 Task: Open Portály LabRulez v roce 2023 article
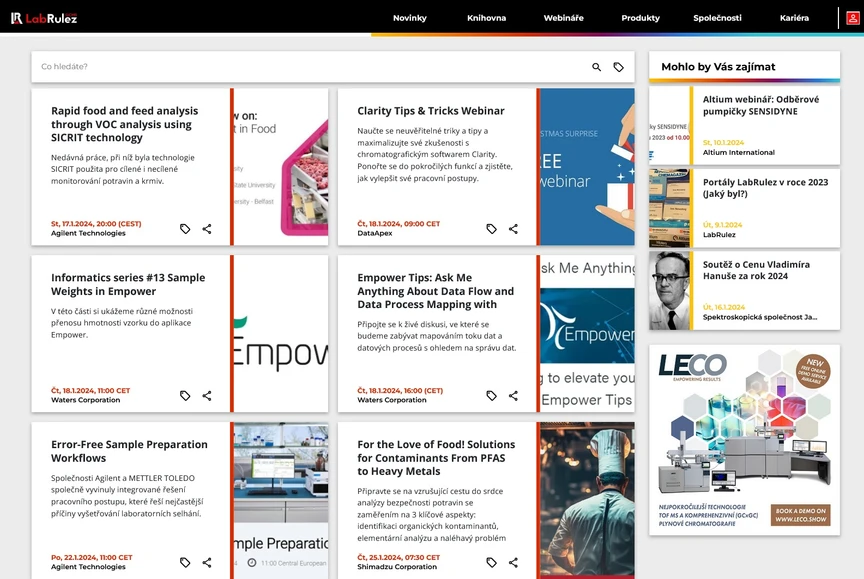766,188
